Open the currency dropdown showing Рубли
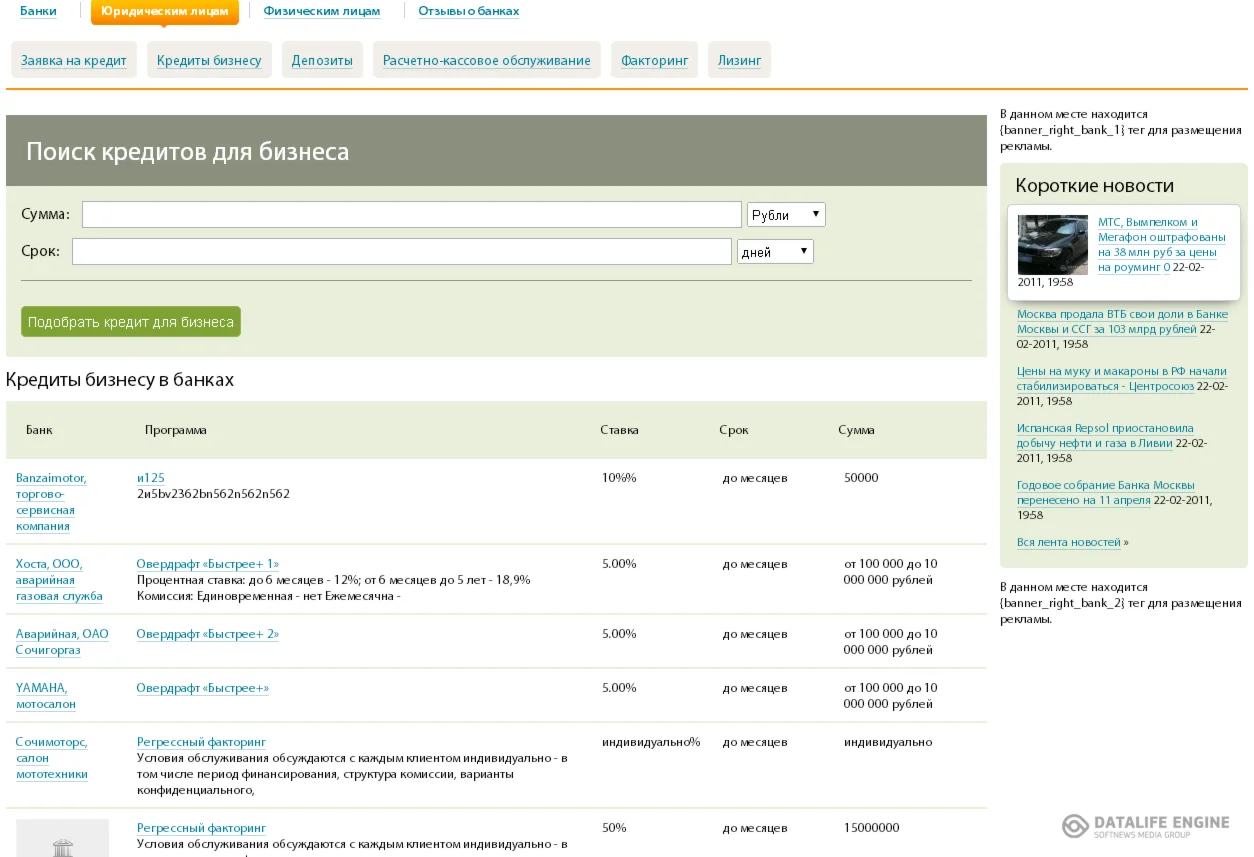 pyautogui.click(x=786, y=215)
